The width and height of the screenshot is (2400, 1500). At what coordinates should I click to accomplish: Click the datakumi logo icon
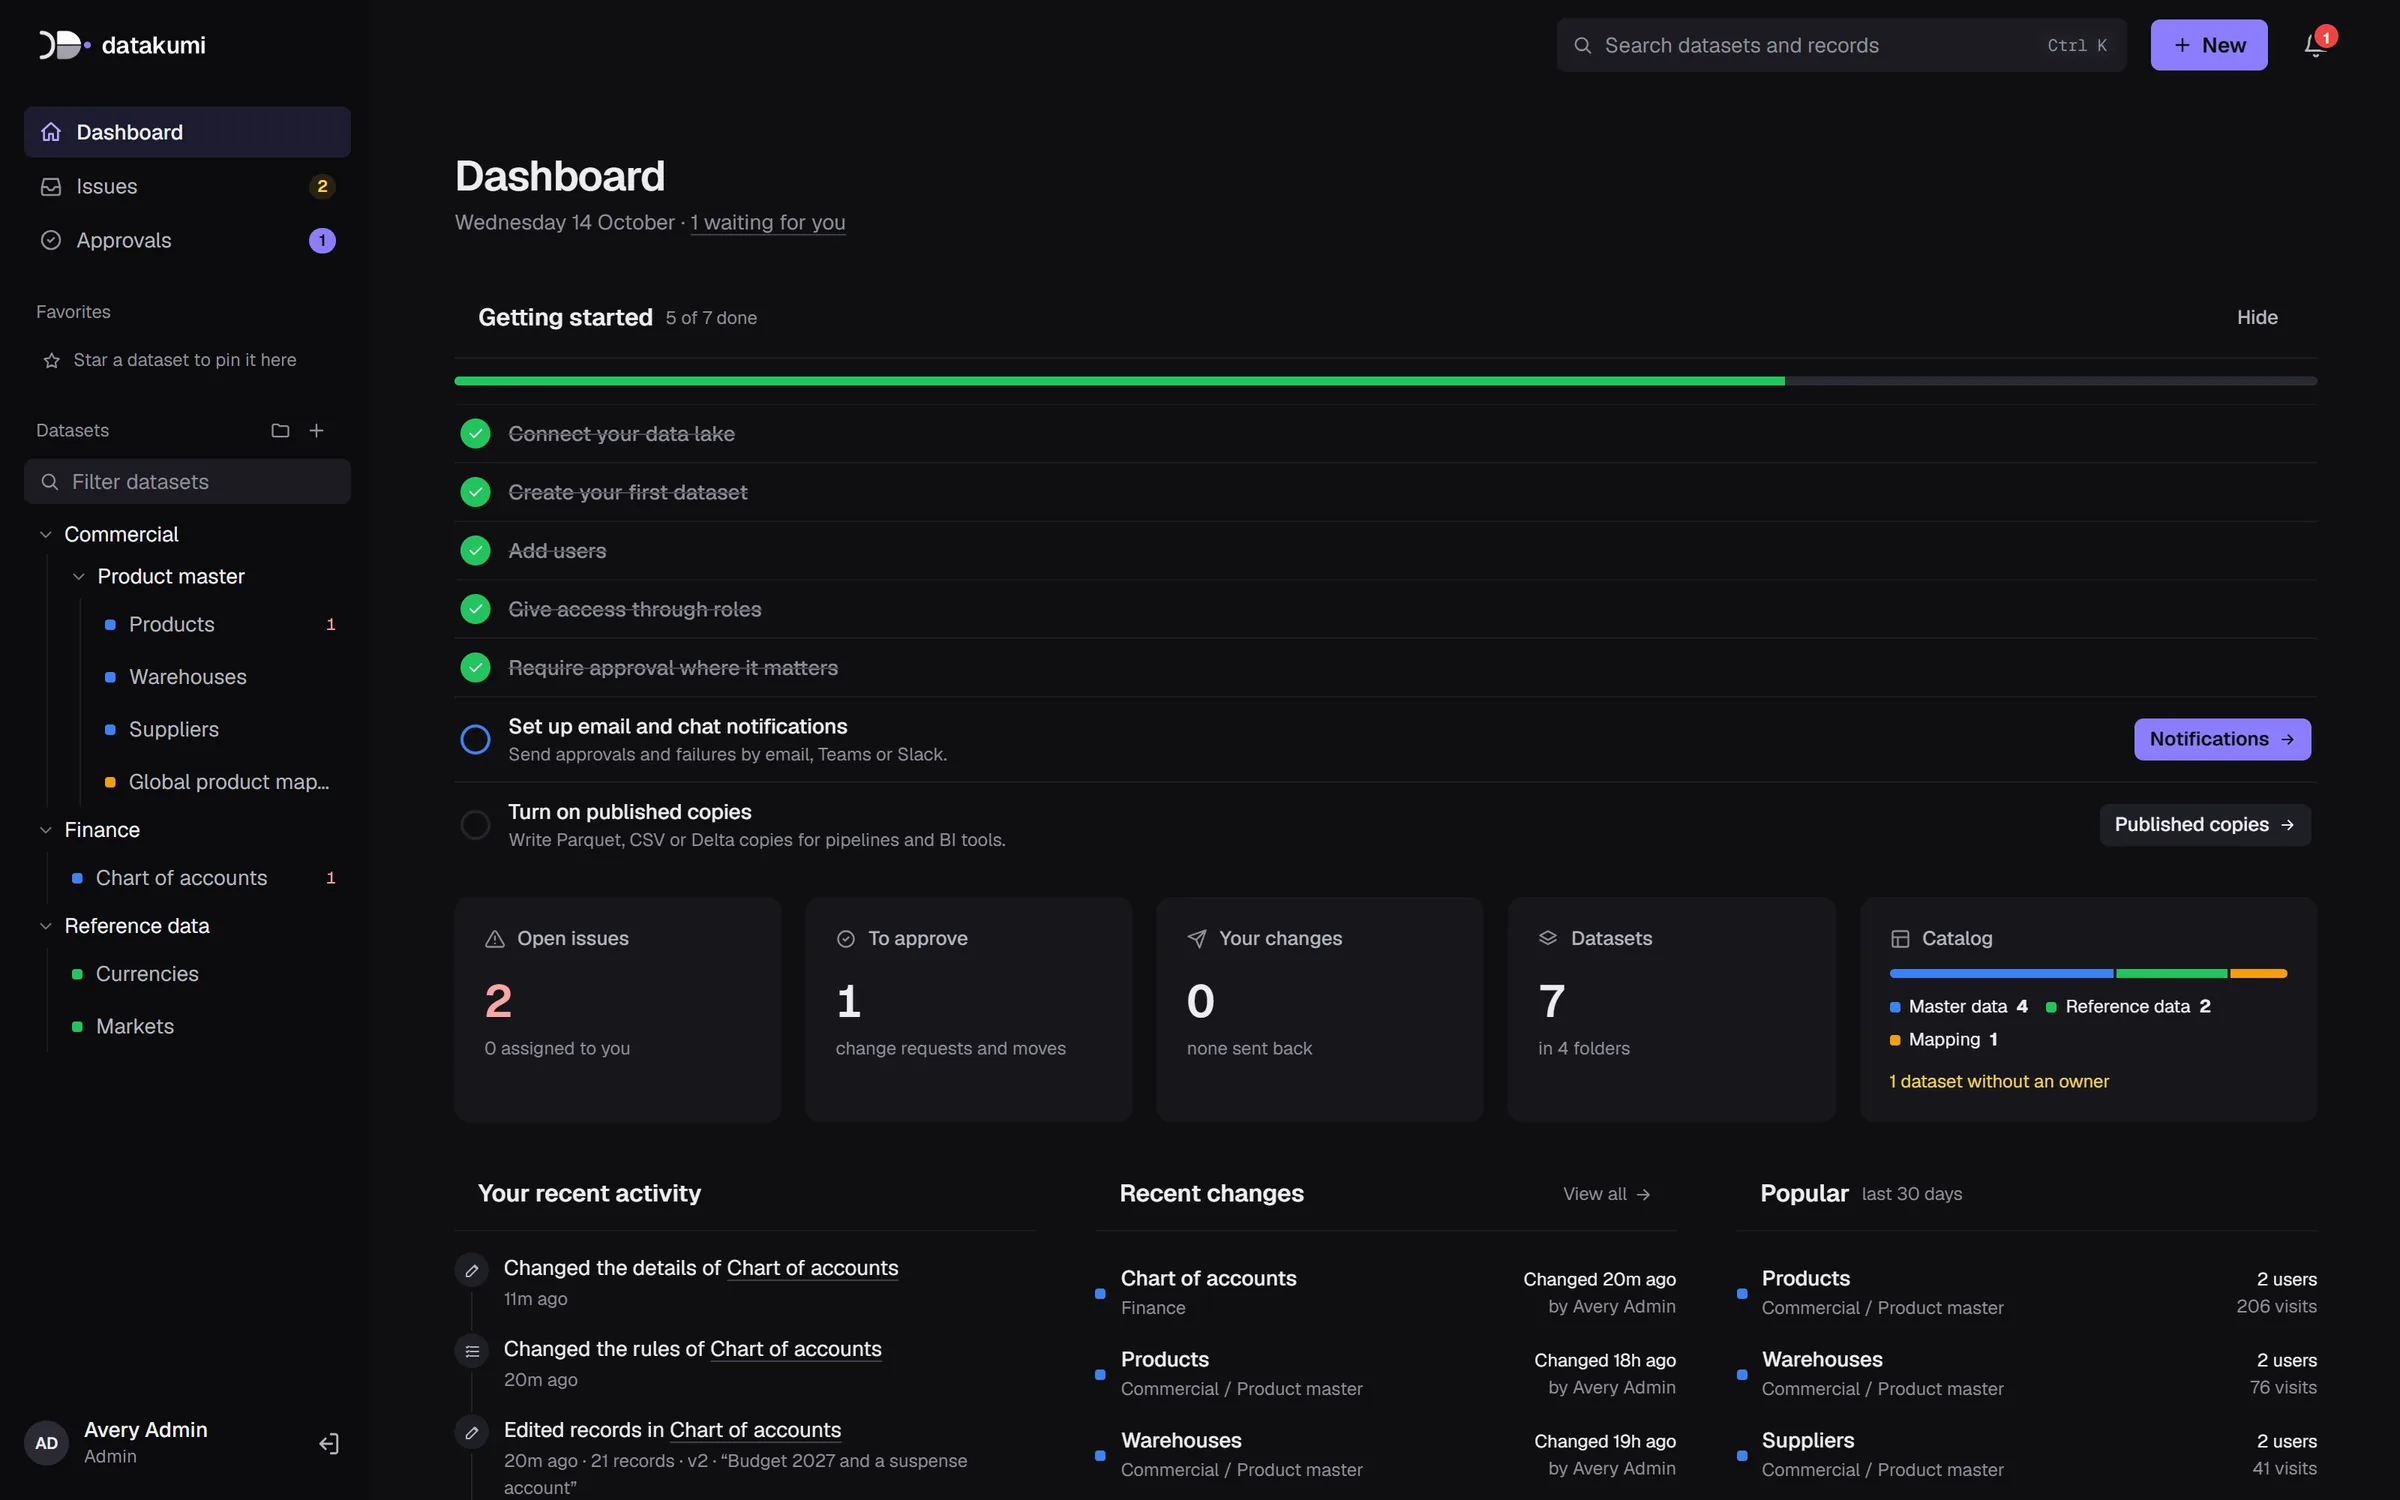(64, 45)
